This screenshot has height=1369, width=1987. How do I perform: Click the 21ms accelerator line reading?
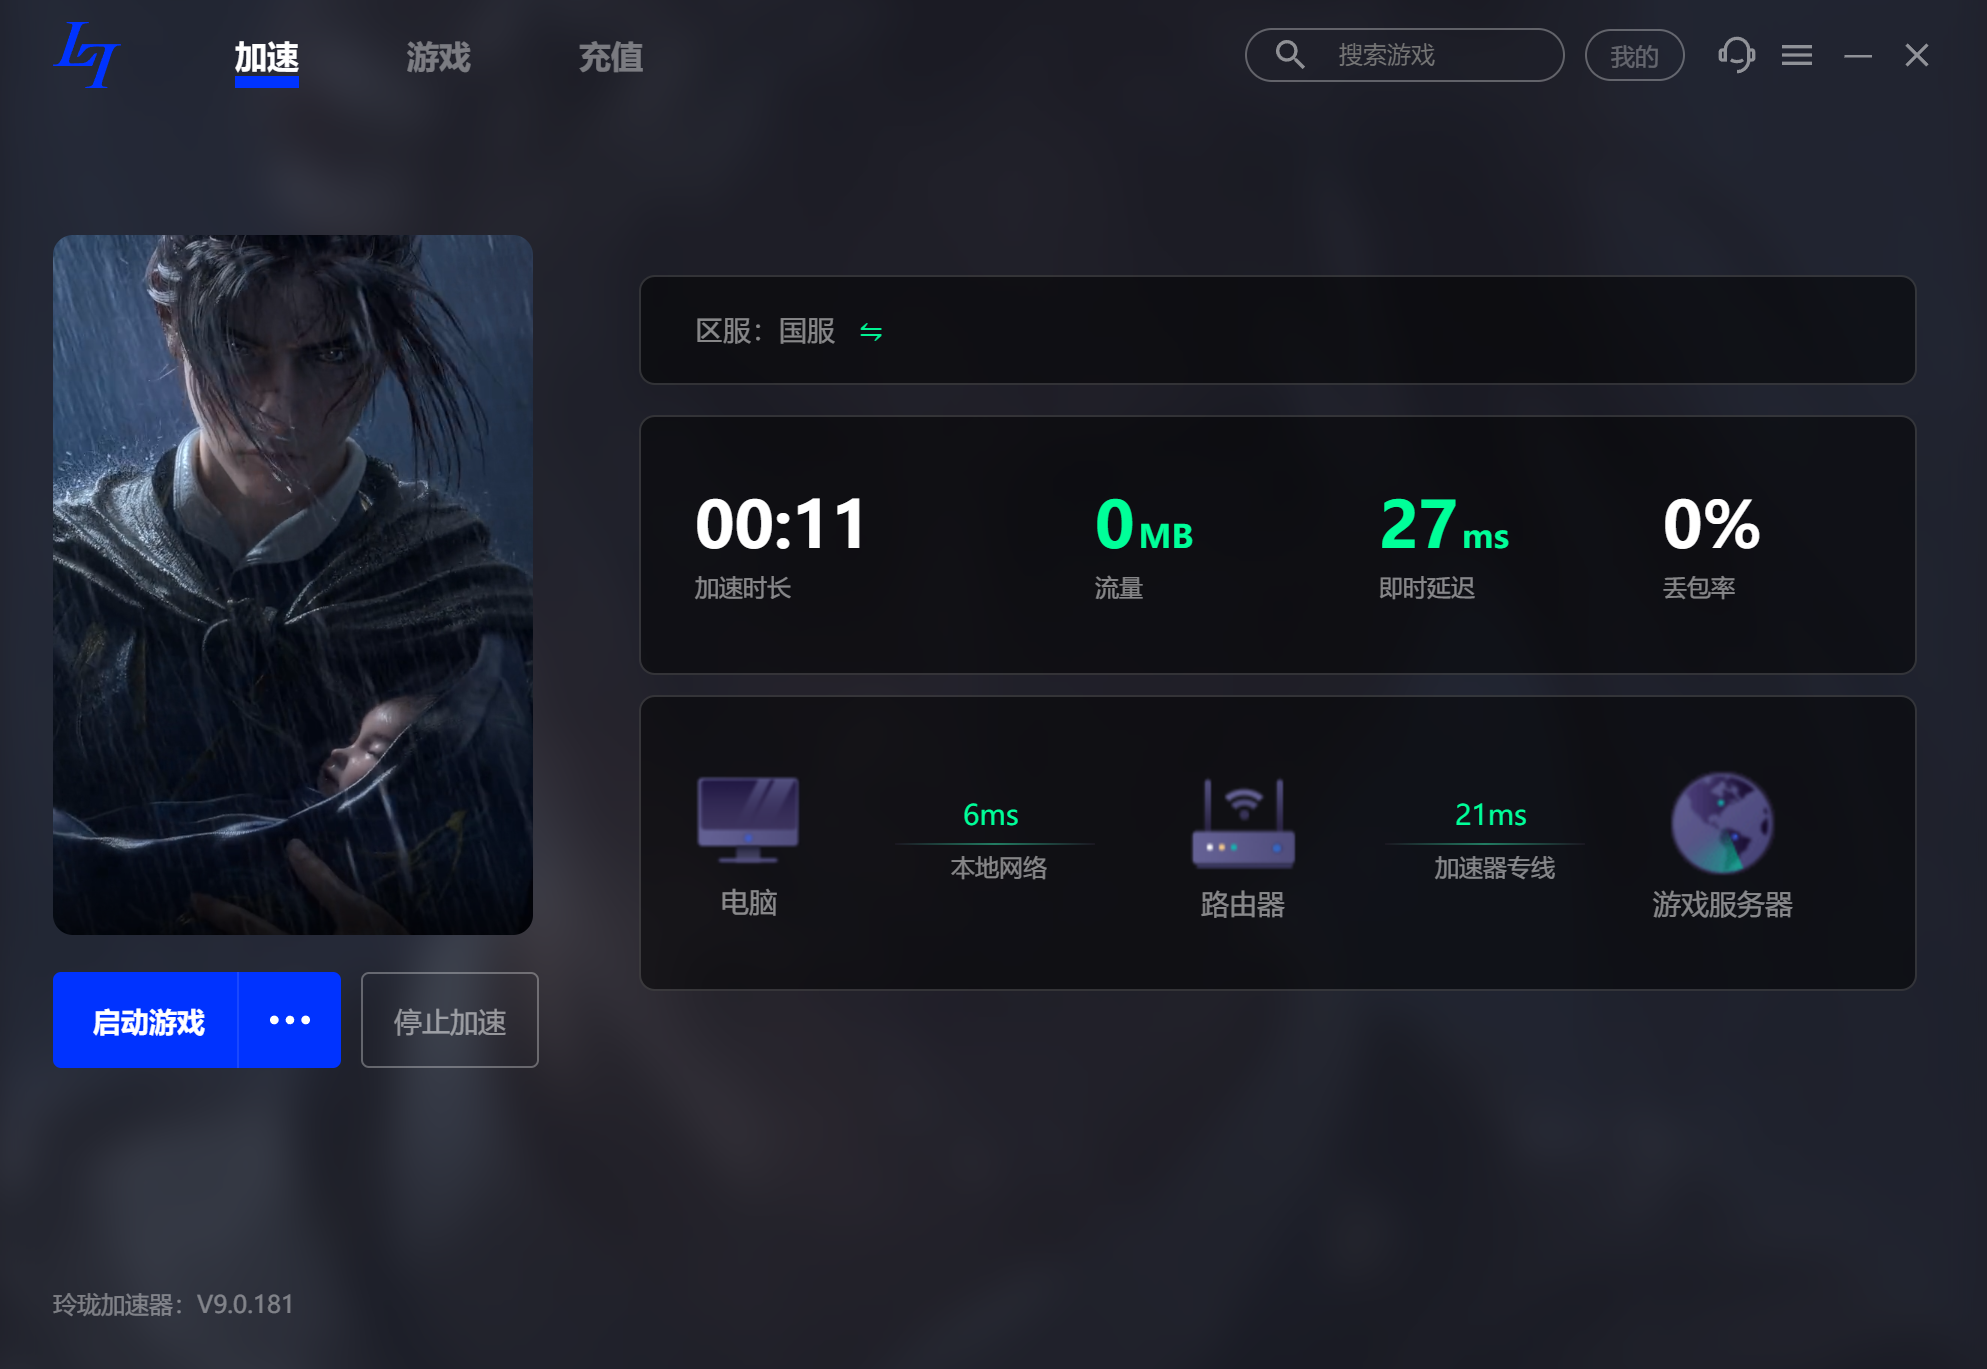pos(1490,815)
